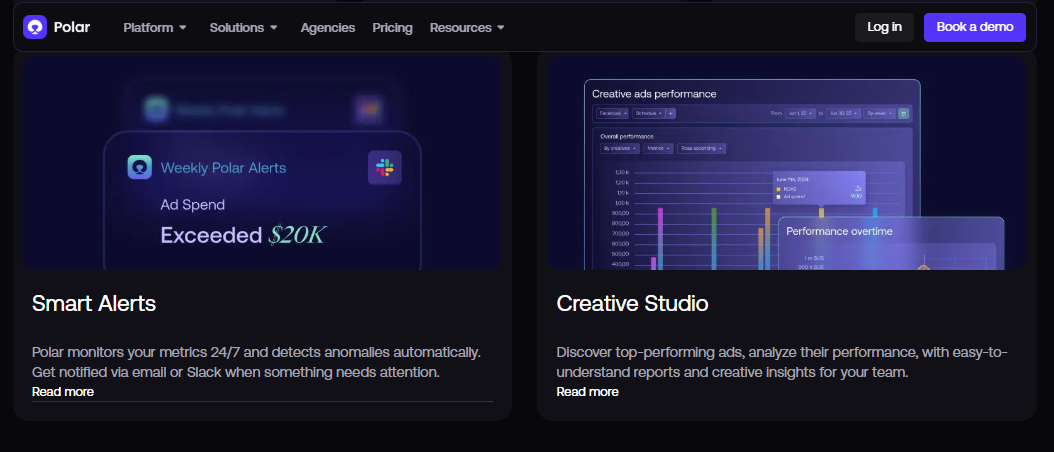Click the green calendar icon in the chart
1054x452 pixels.
coord(903,114)
